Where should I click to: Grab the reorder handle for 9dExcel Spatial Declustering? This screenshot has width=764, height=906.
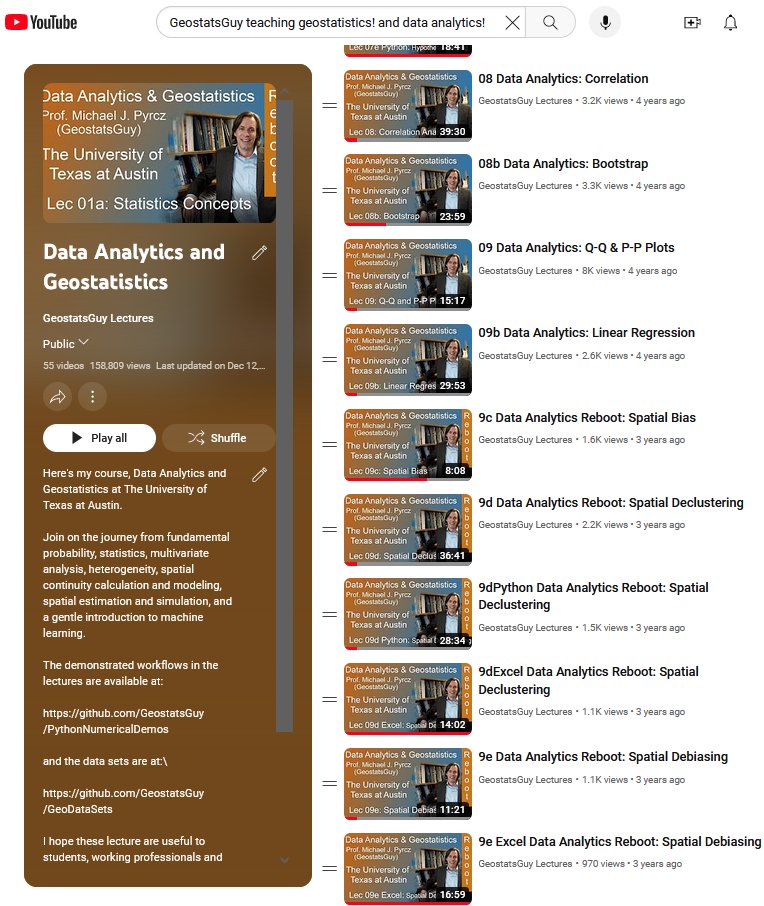(329, 699)
